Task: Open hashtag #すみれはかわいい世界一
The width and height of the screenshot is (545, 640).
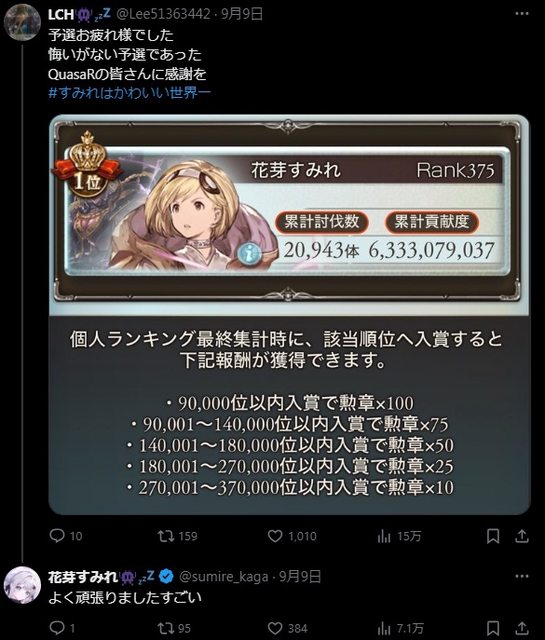Action: tap(129, 93)
